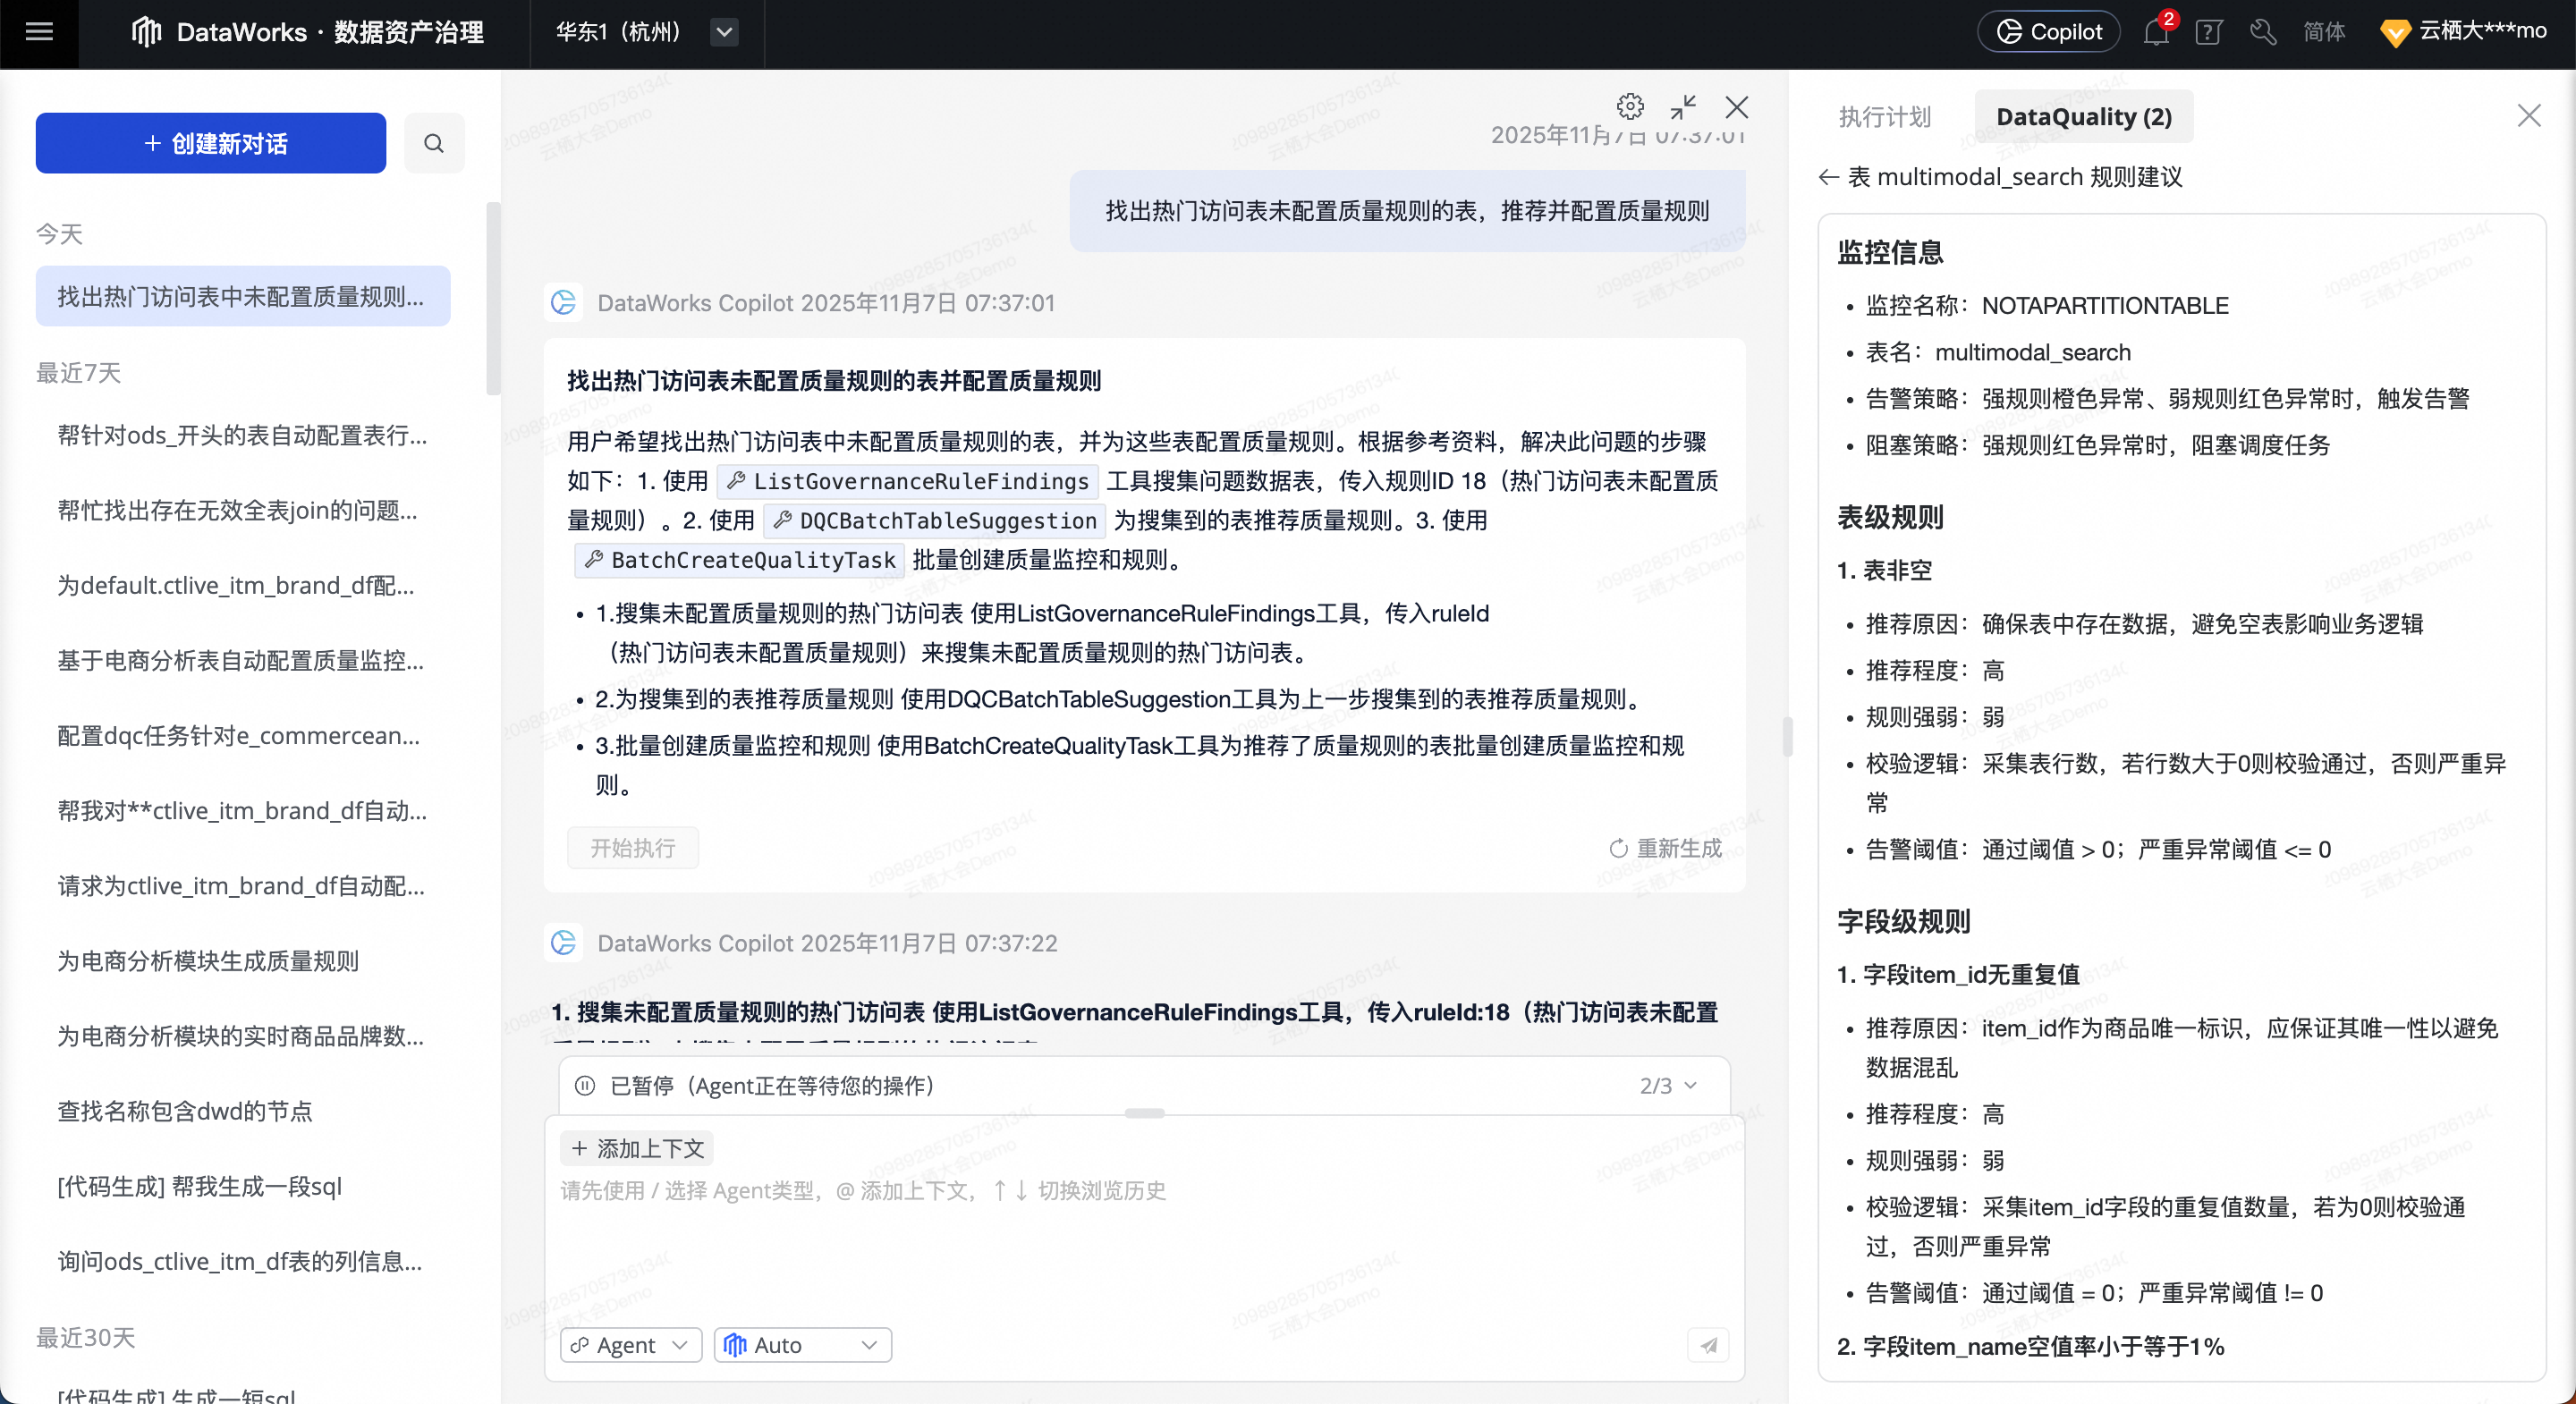This screenshot has width=2576, height=1404.
Task: Click the shrink chat window icon
Action: click(1683, 106)
